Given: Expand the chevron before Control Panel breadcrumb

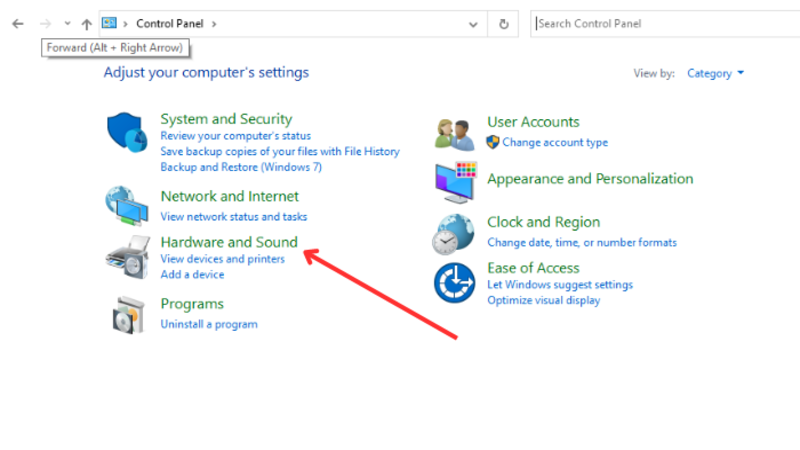Looking at the screenshot, I should click(126, 24).
